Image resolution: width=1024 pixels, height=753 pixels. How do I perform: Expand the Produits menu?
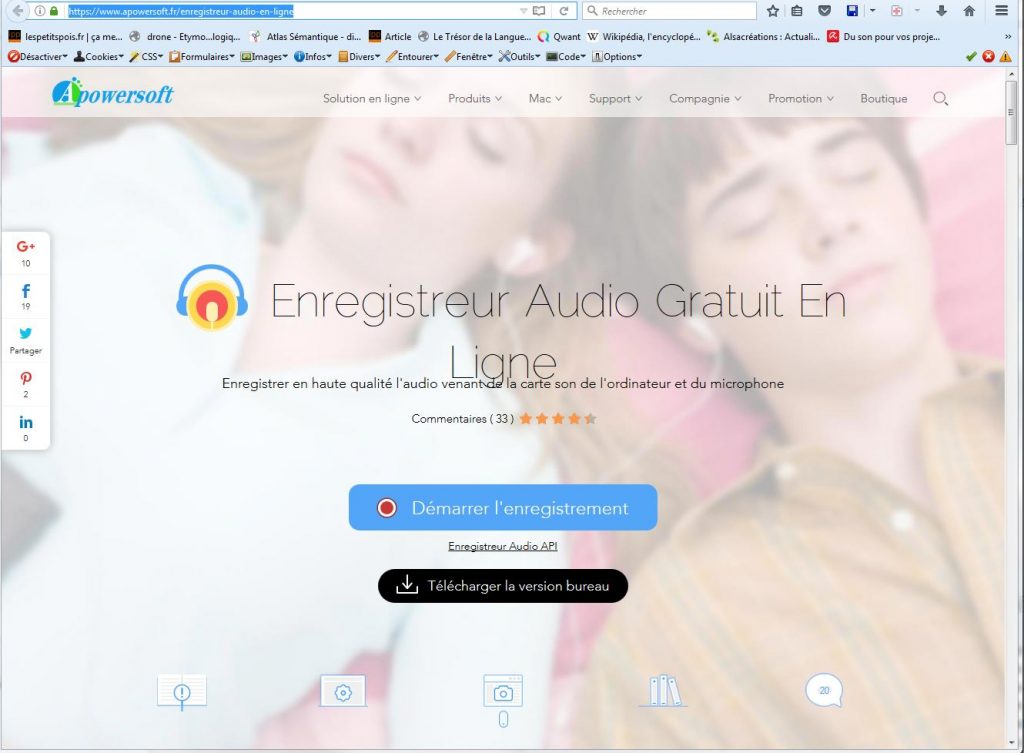point(475,99)
